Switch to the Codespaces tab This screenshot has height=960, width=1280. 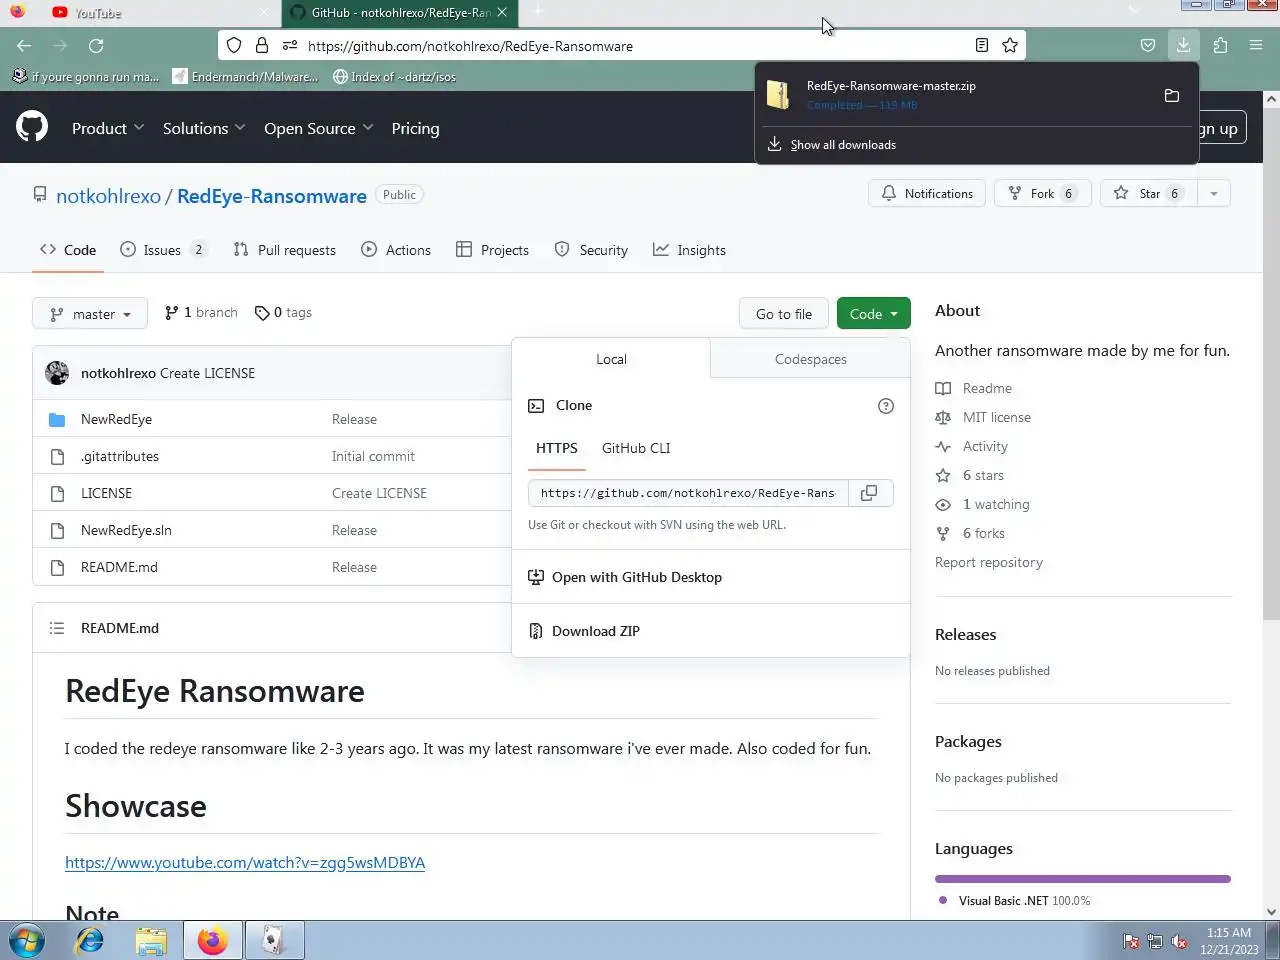tap(811, 359)
